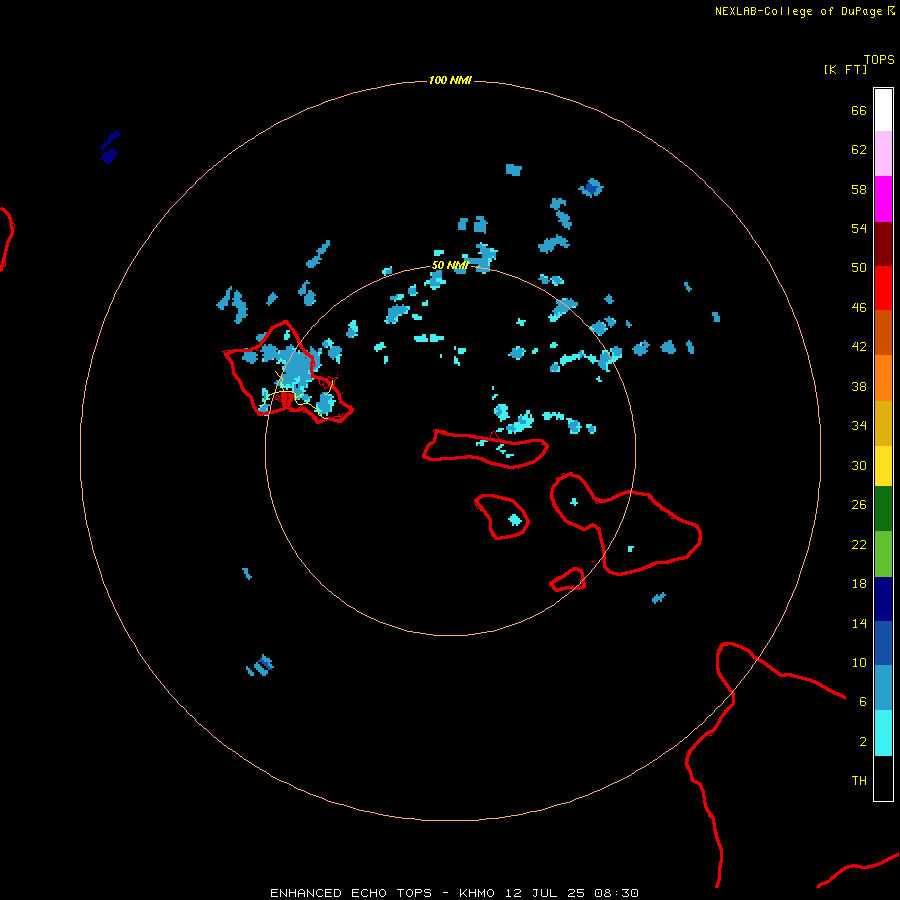Click the TH label on the scale

pyautogui.click(x=859, y=781)
